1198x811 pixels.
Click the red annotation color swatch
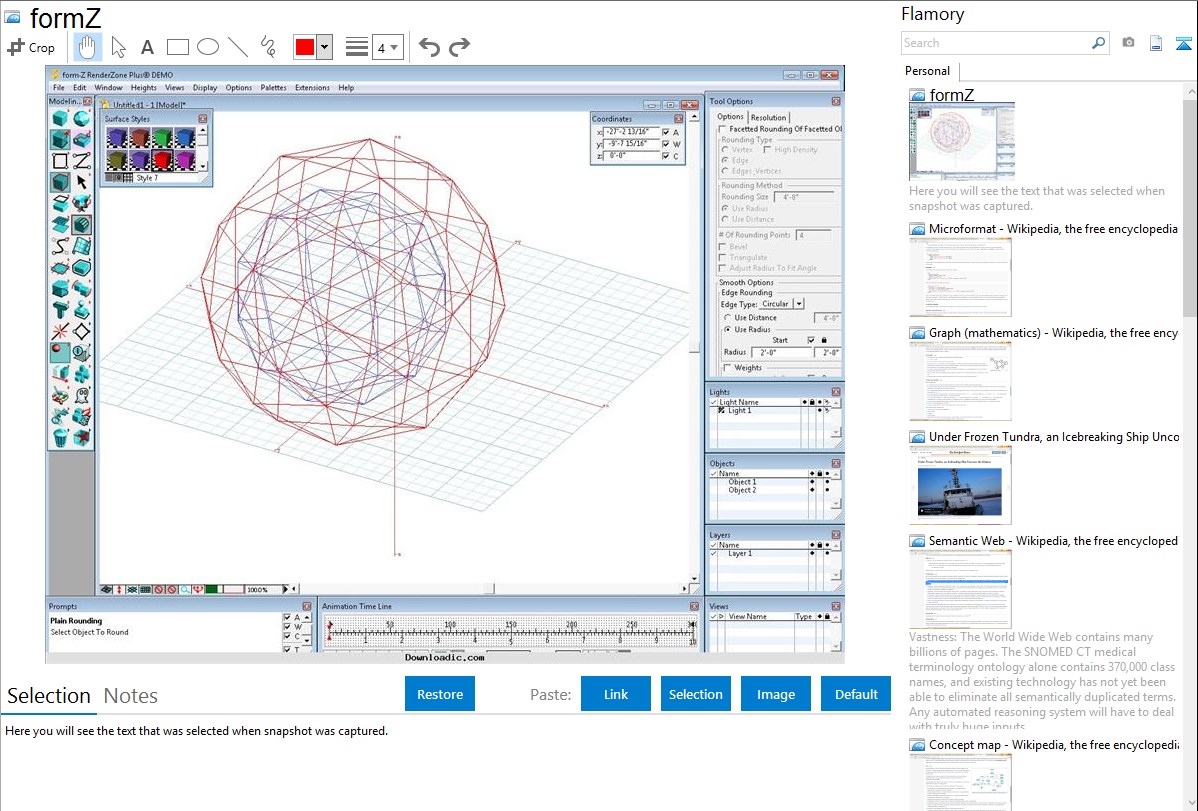click(305, 47)
